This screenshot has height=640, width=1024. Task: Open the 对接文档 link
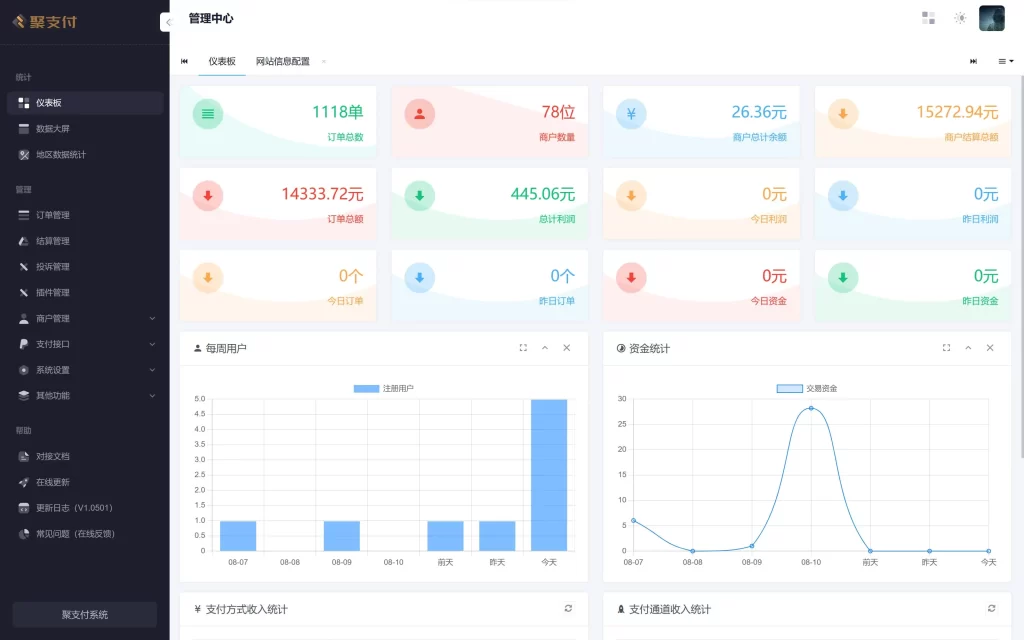23,454
